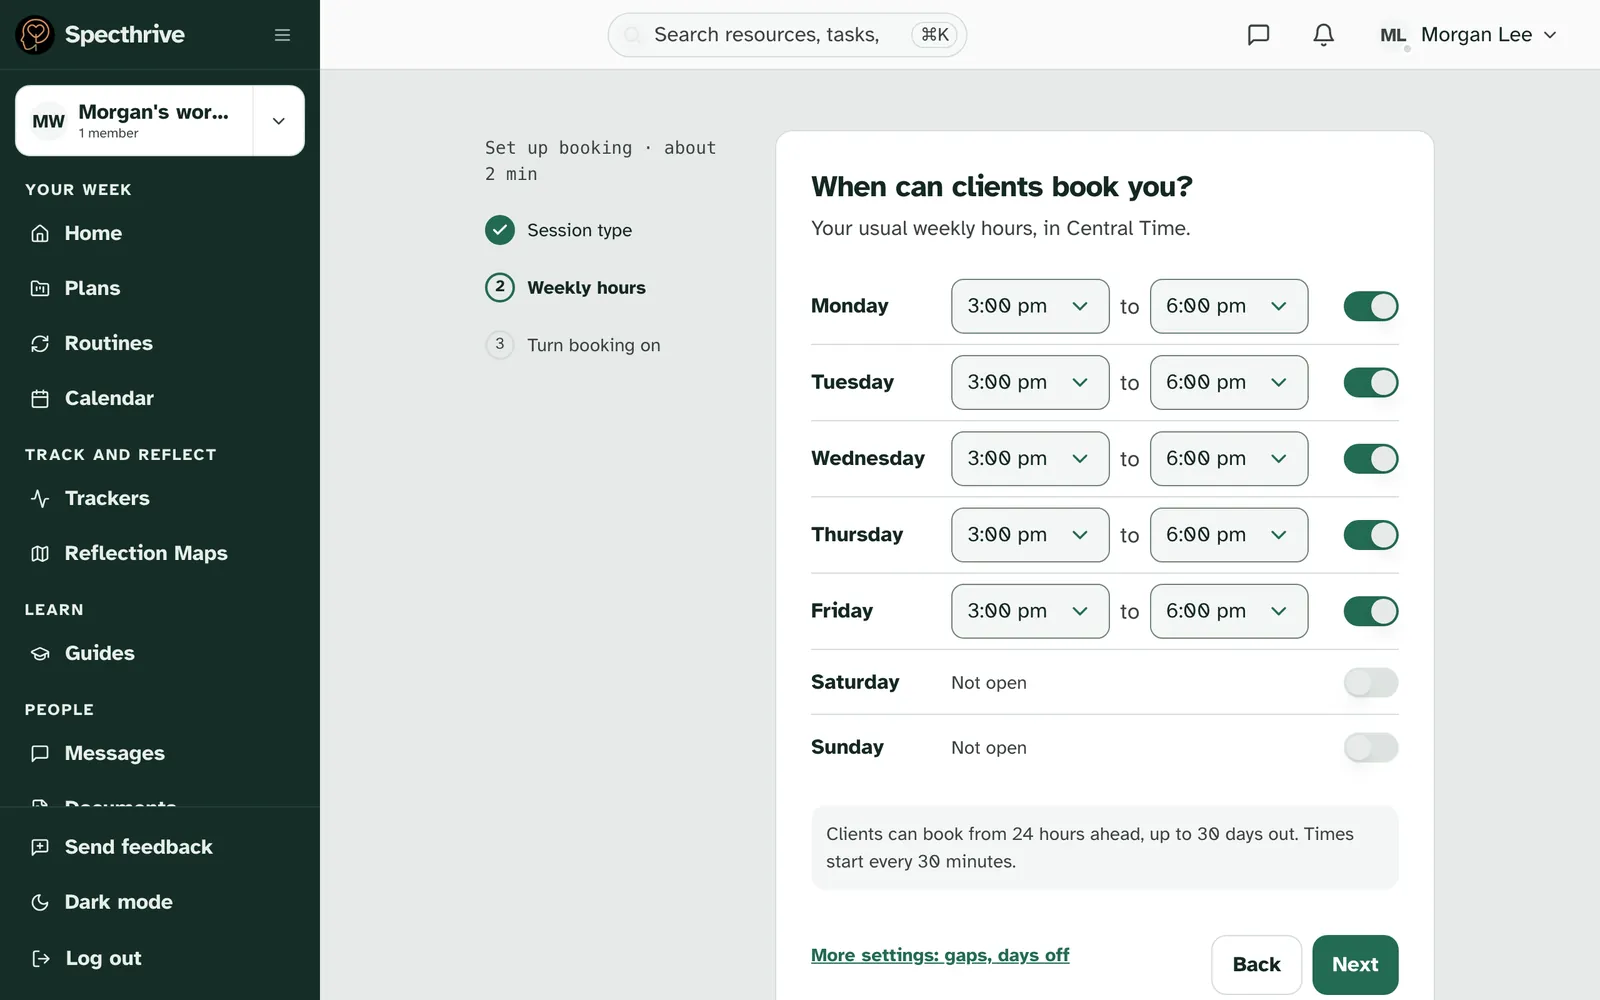Viewport: 1600px width, 1000px height.
Task: Turn off Monday availability toggle
Action: point(1370,306)
